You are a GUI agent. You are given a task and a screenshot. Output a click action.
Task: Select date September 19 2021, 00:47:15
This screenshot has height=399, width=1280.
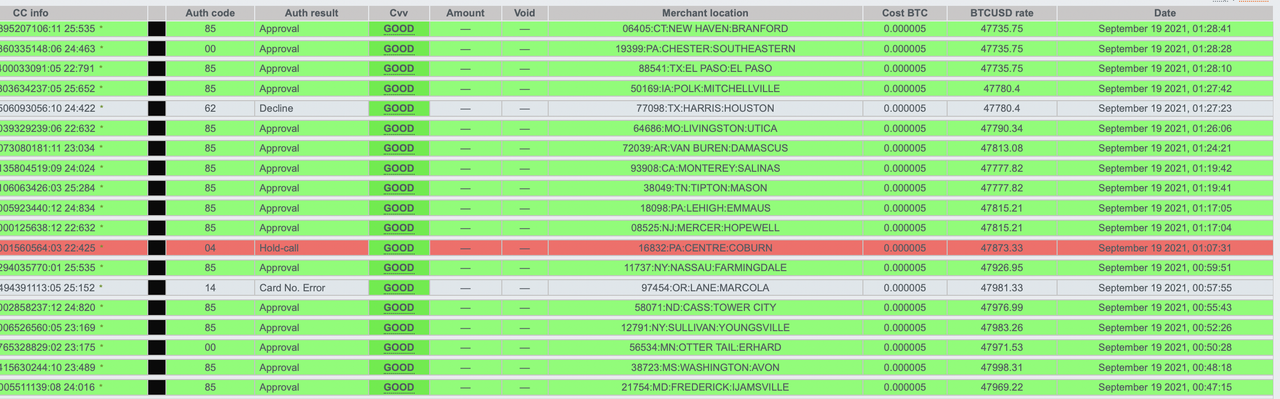1165,388
